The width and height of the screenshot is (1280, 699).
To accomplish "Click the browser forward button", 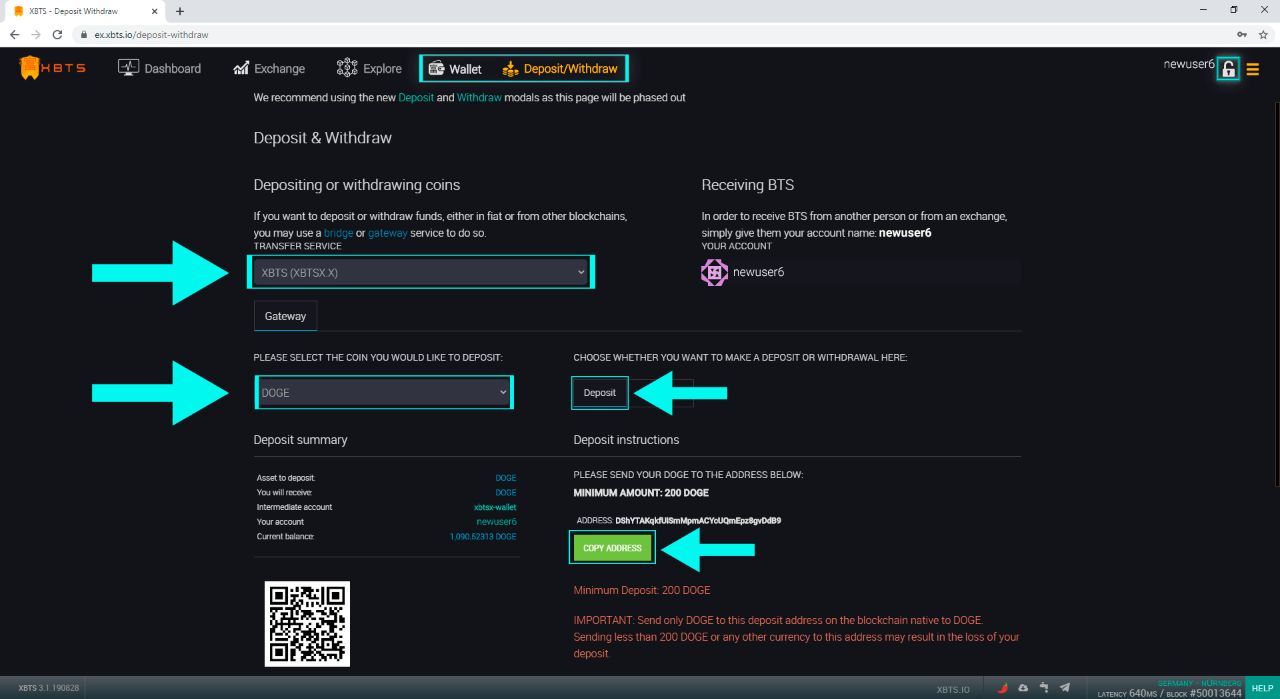I will pos(36,34).
